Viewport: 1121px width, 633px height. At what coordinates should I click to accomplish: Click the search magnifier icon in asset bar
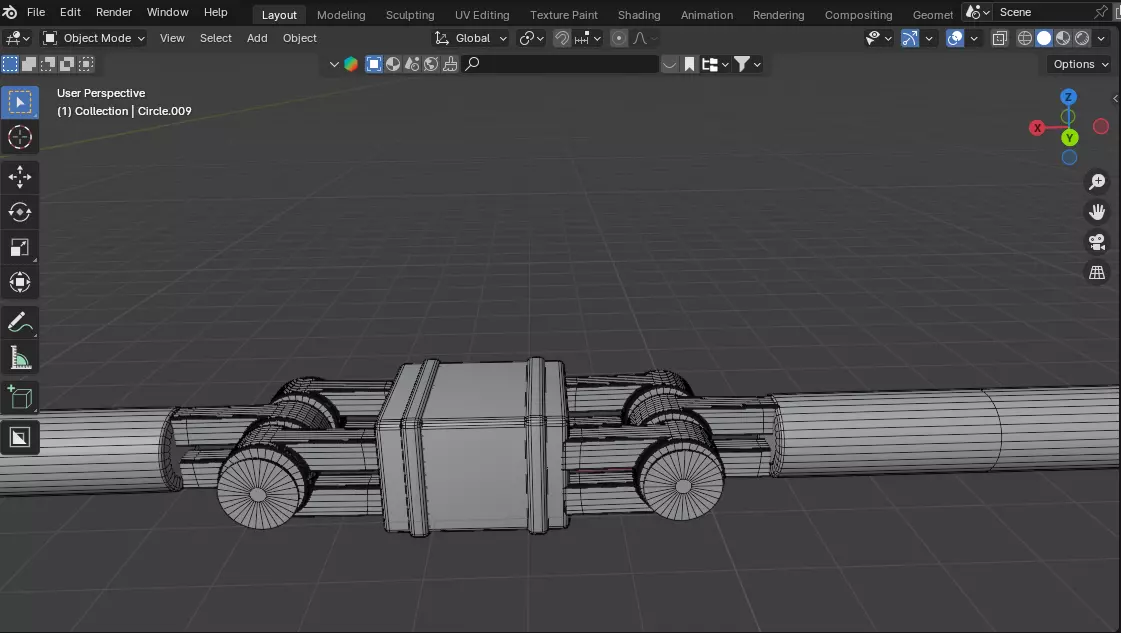[472, 64]
